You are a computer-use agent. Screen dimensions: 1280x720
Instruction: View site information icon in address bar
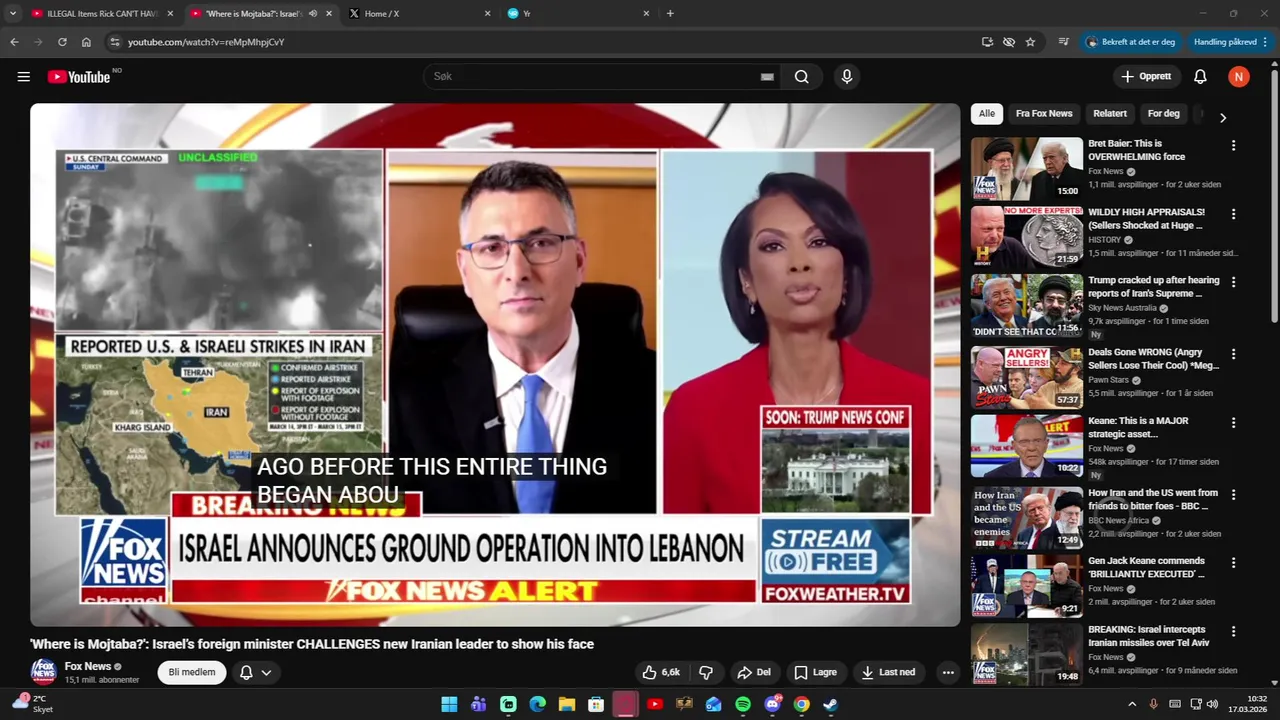click(x=115, y=42)
